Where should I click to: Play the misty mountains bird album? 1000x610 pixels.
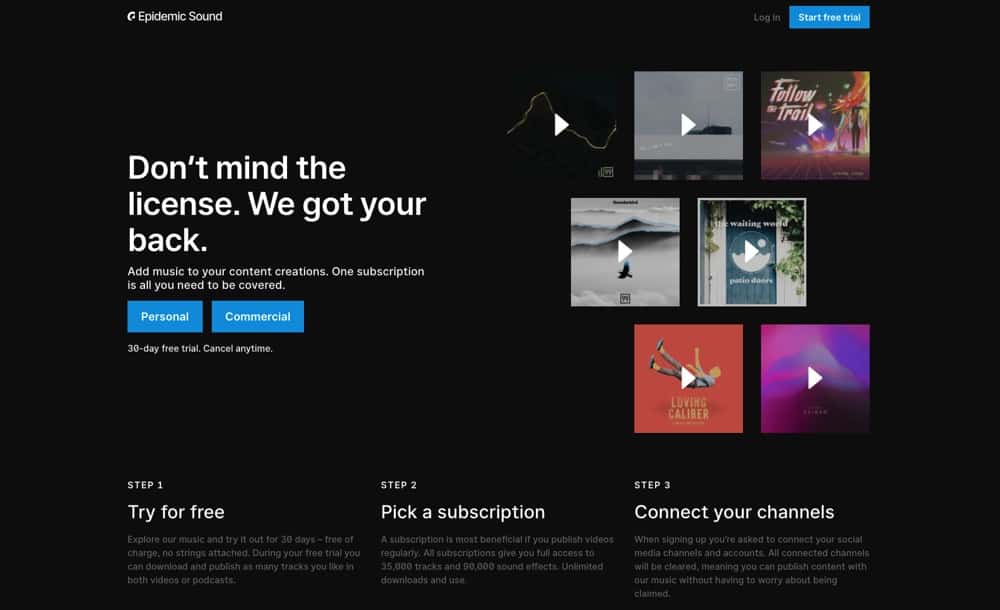pyautogui.click(x=625, y=251)
